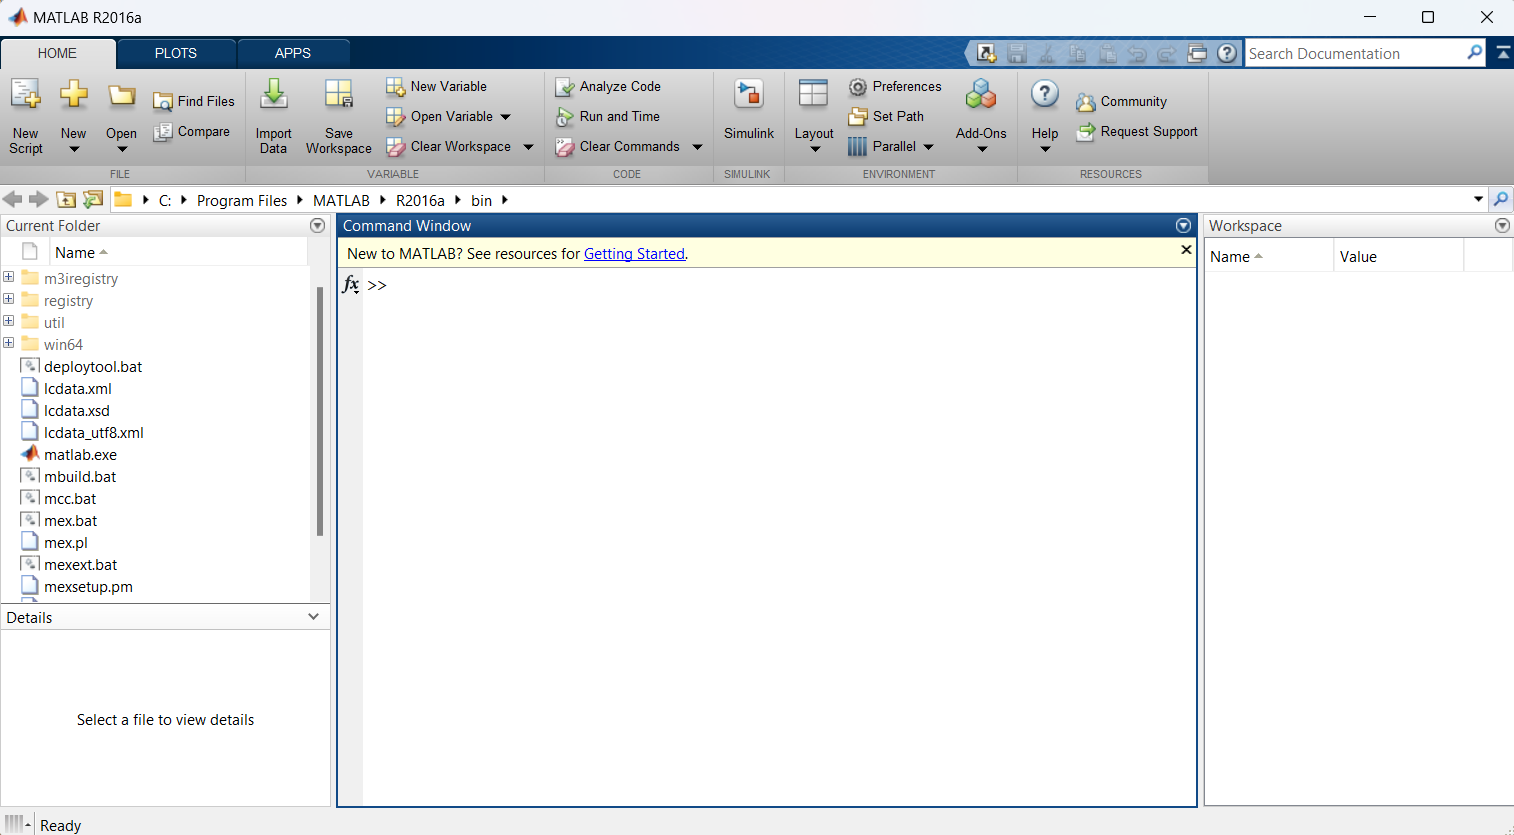Screen dimensions: 1514x835
Task: Click the Analyze Code icon
Action: coord(565,87)
